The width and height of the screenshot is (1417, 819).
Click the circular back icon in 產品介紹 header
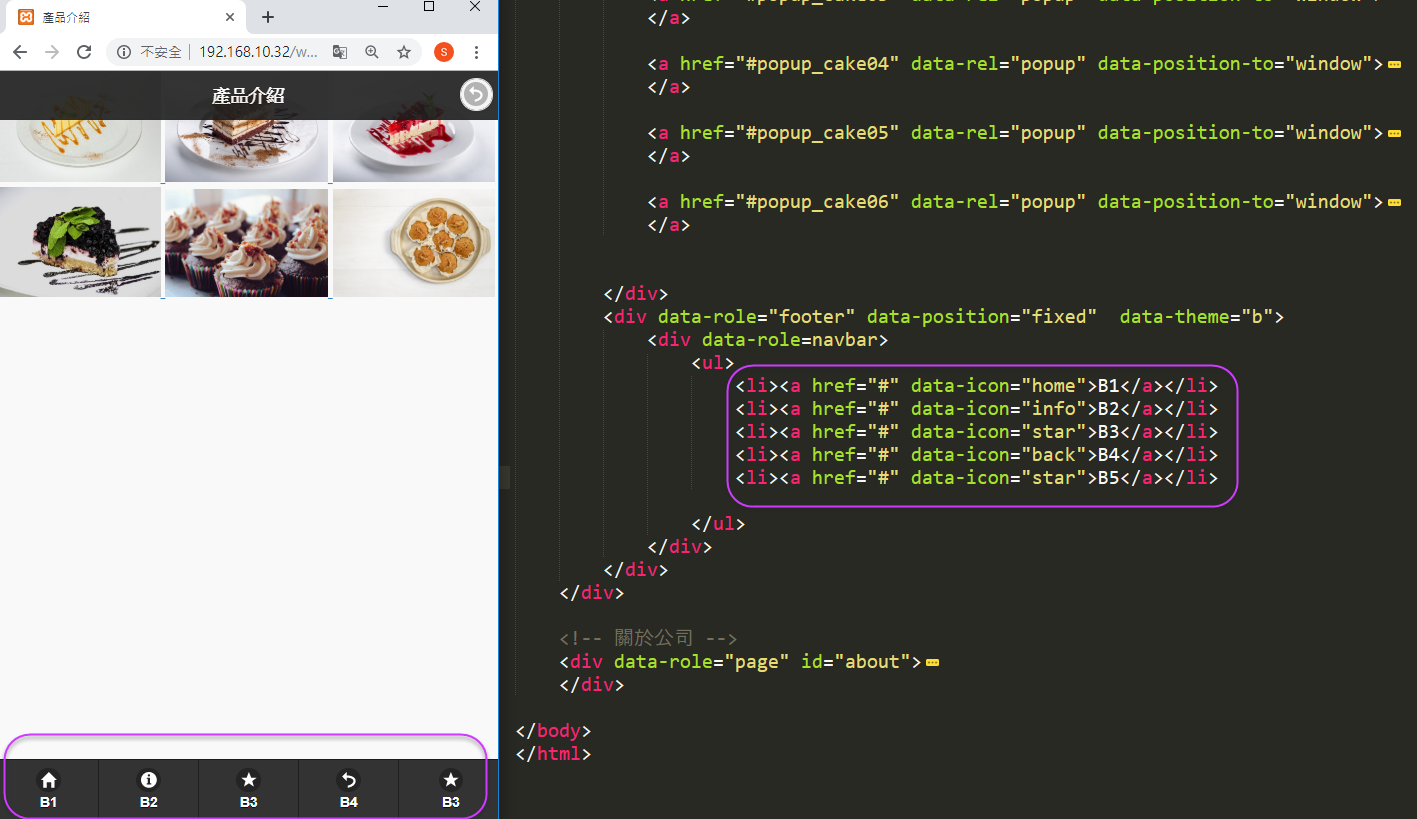coord(476,95)
